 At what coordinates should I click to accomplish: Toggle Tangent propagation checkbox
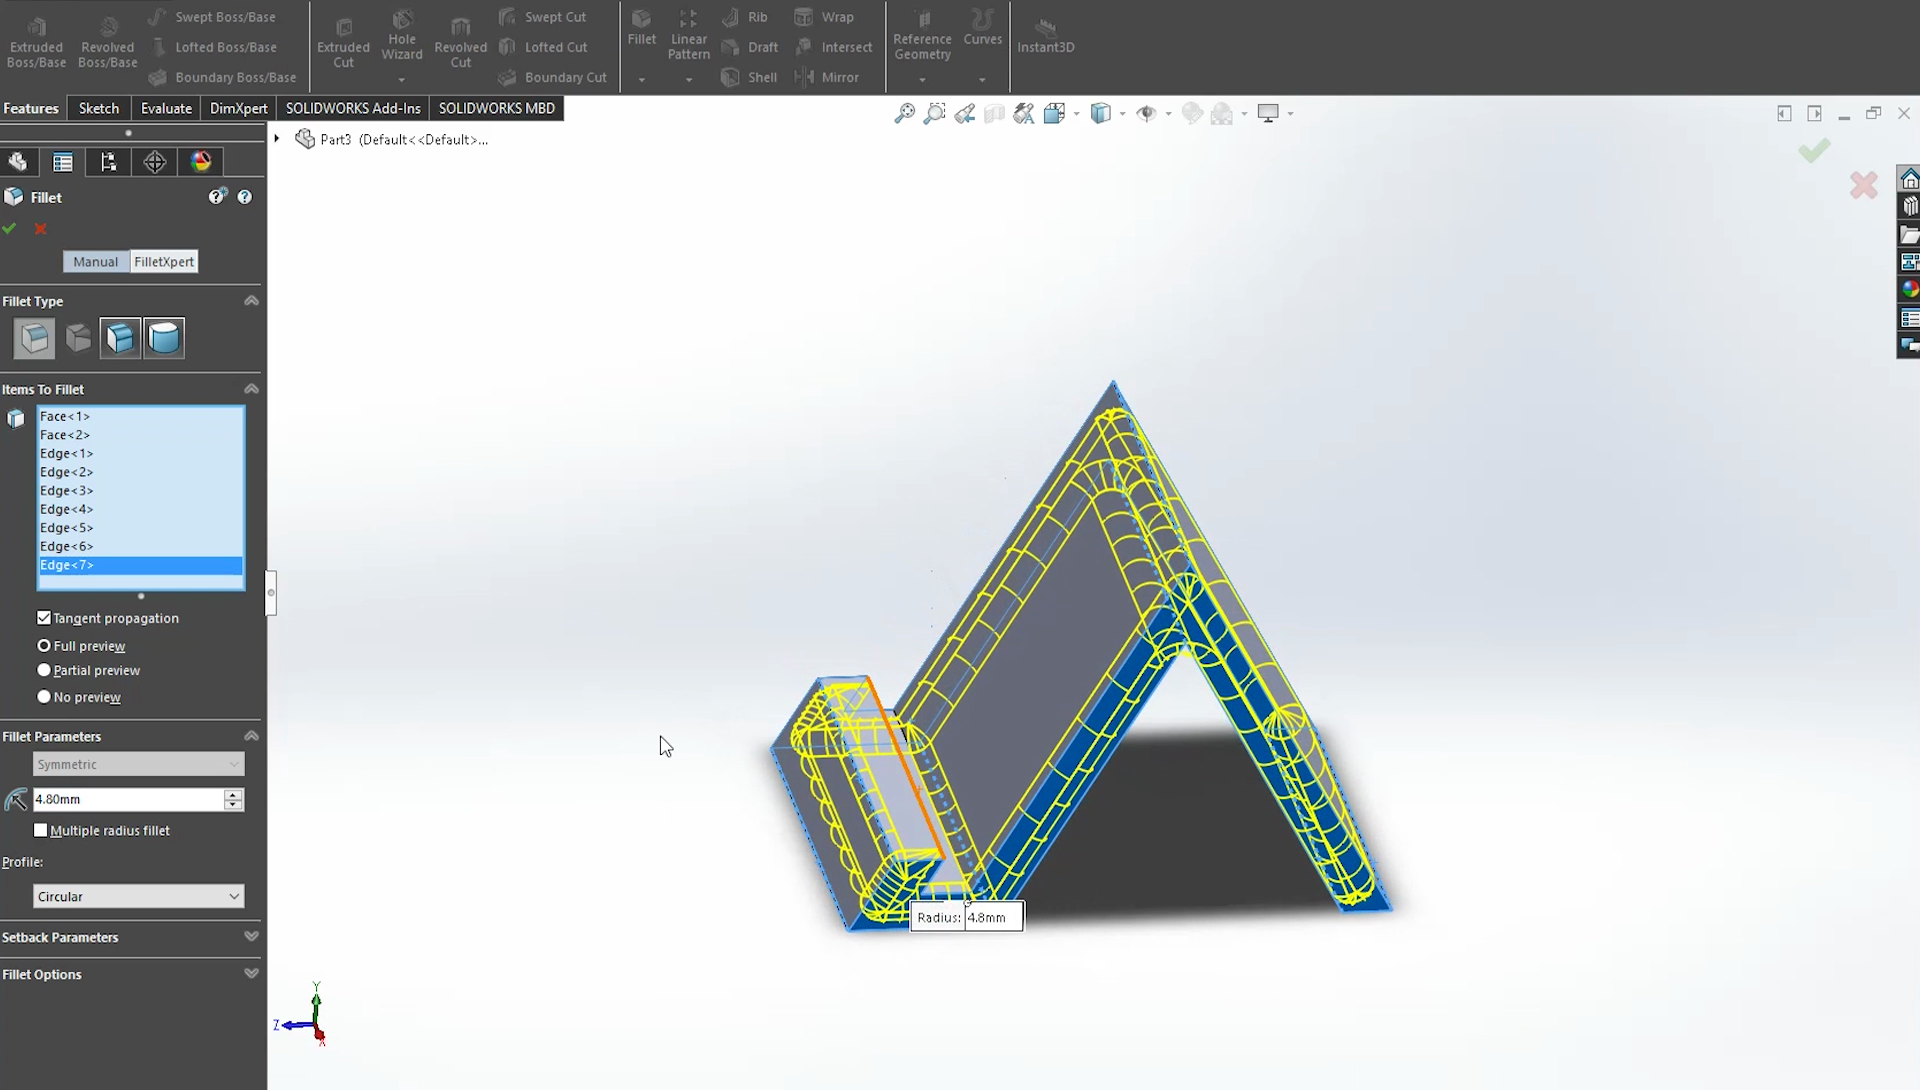tap(44, 618)
